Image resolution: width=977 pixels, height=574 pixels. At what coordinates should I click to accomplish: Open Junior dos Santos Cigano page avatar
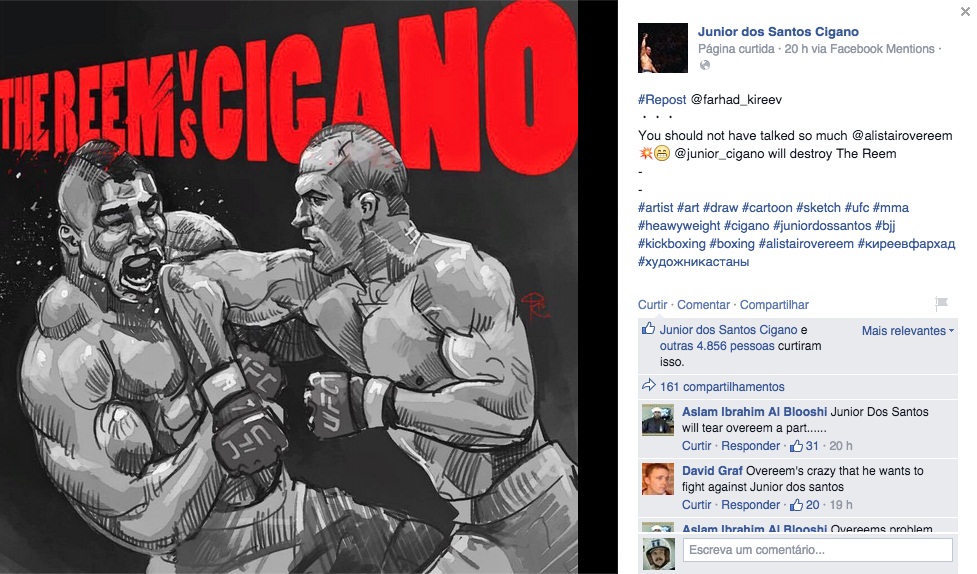[663, 48]
